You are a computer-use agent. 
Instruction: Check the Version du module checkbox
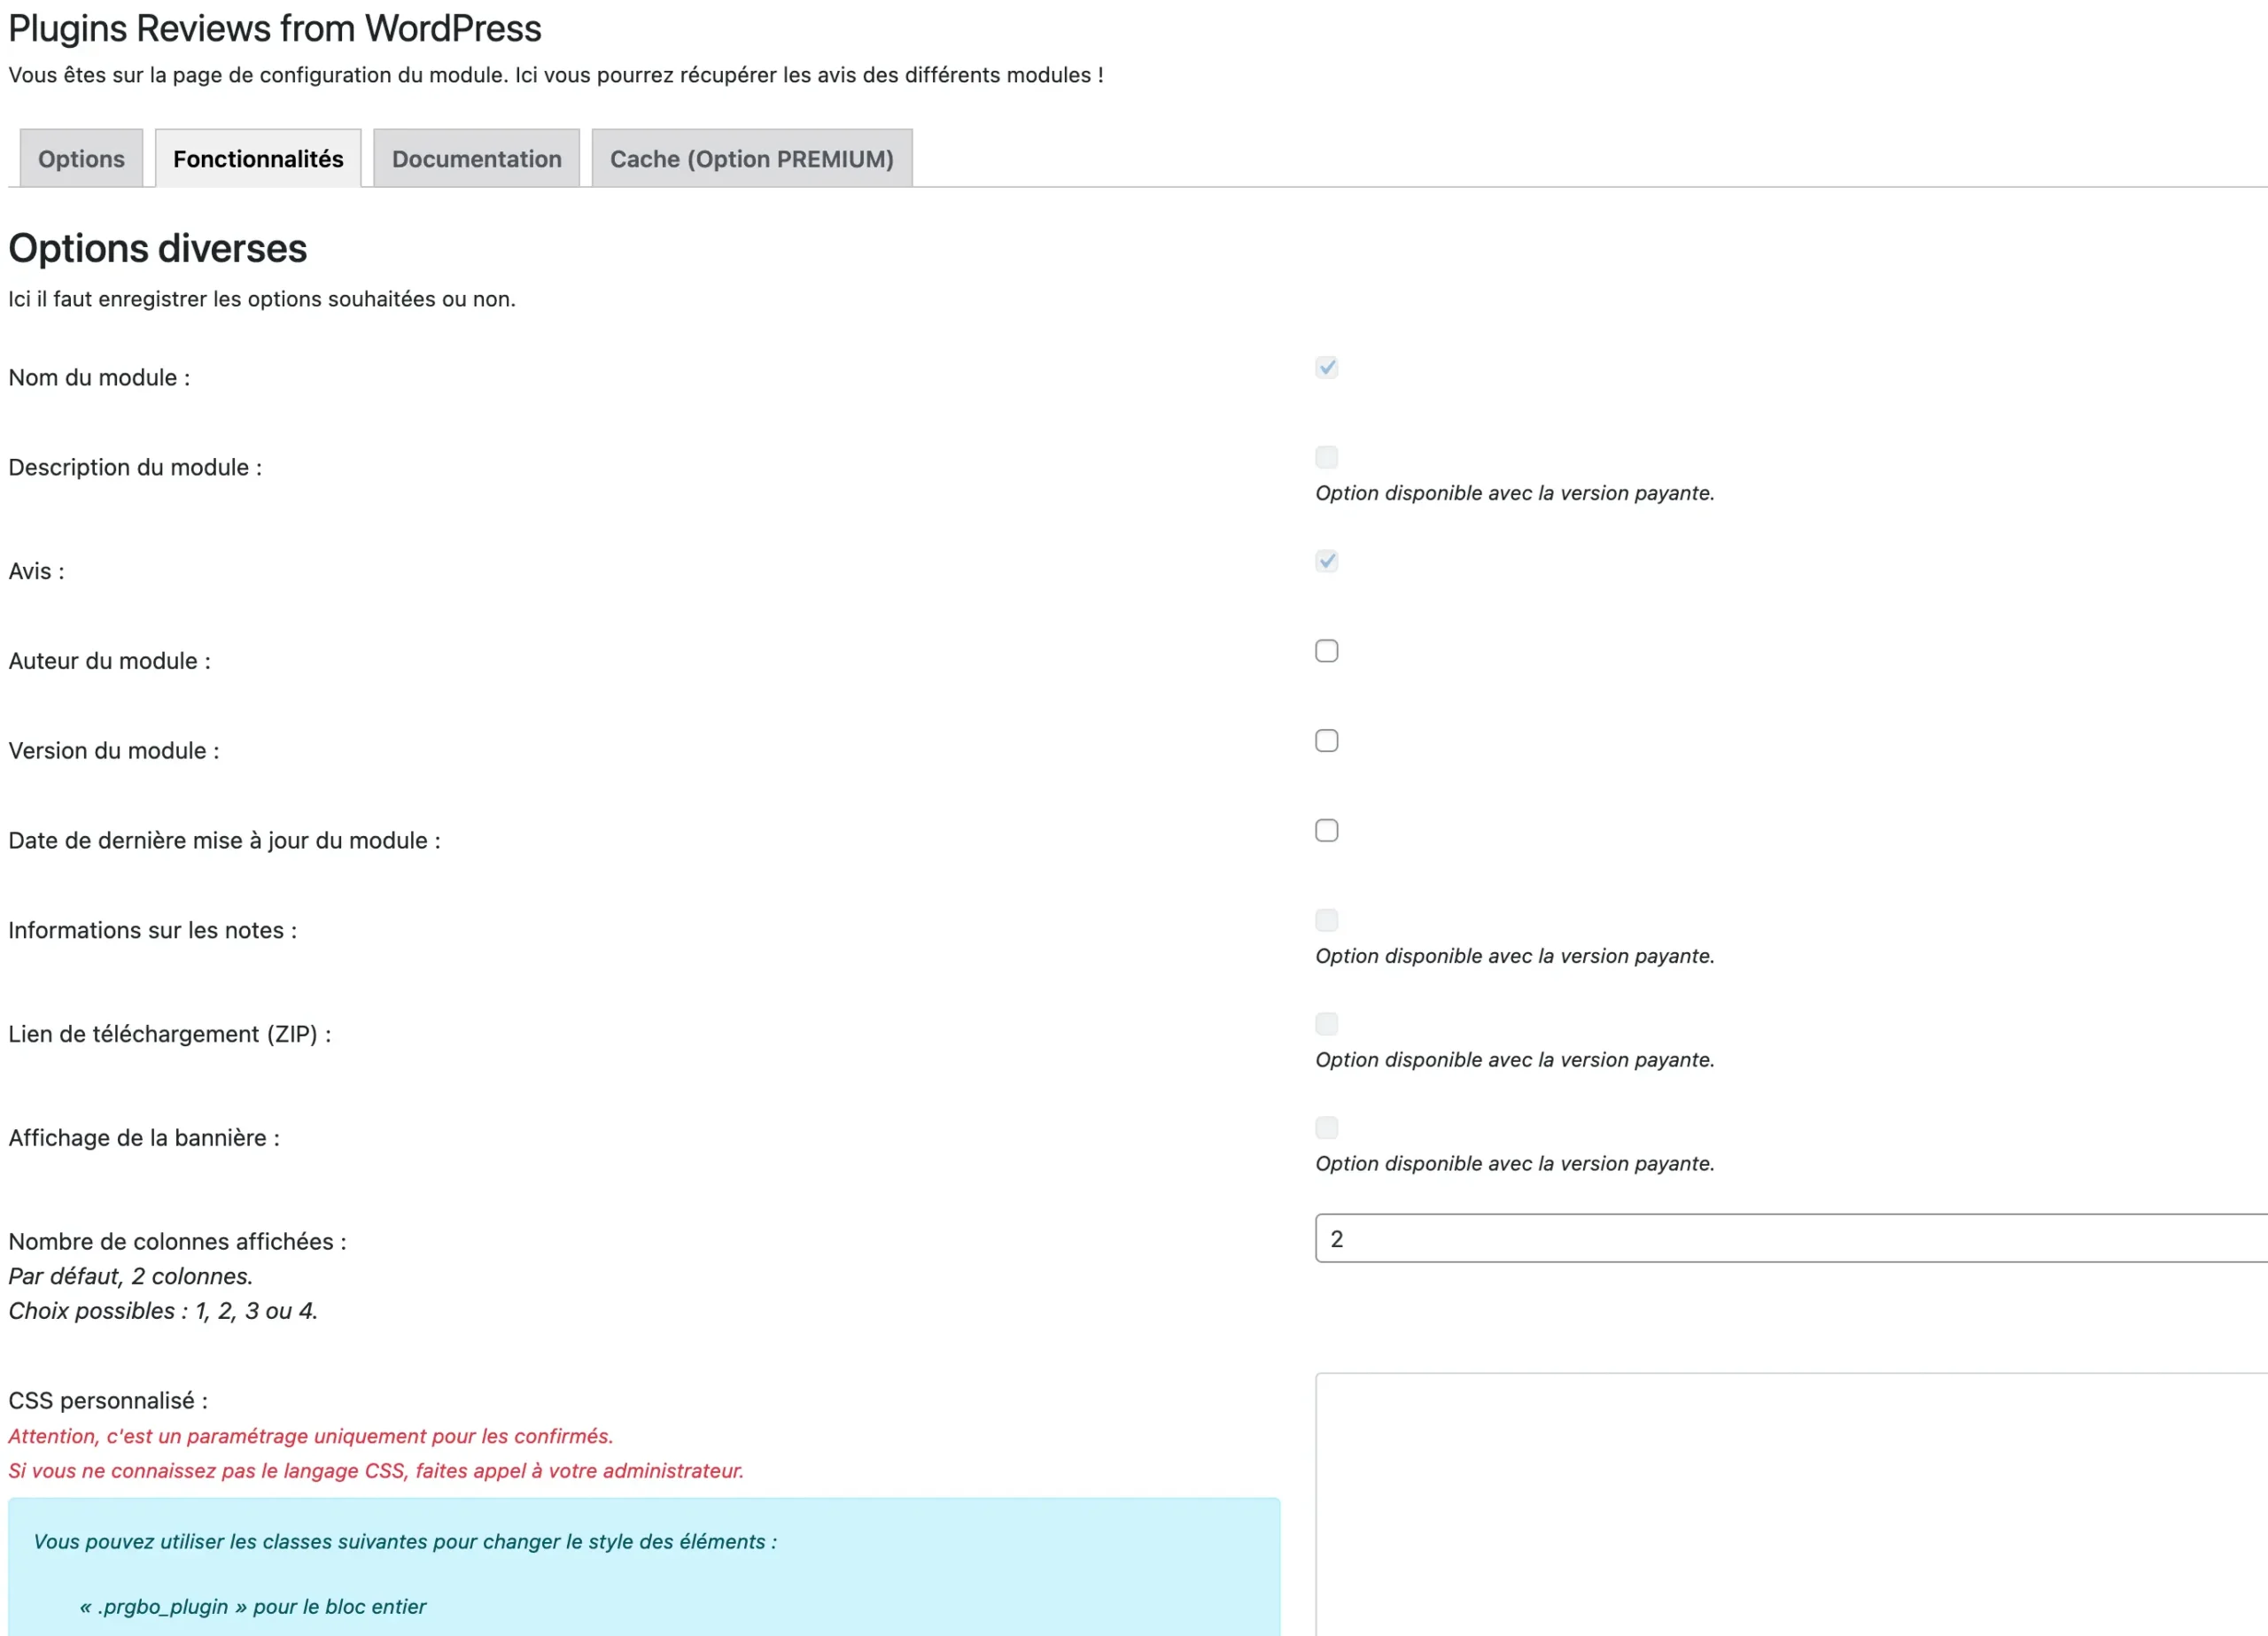[1326, 741]
